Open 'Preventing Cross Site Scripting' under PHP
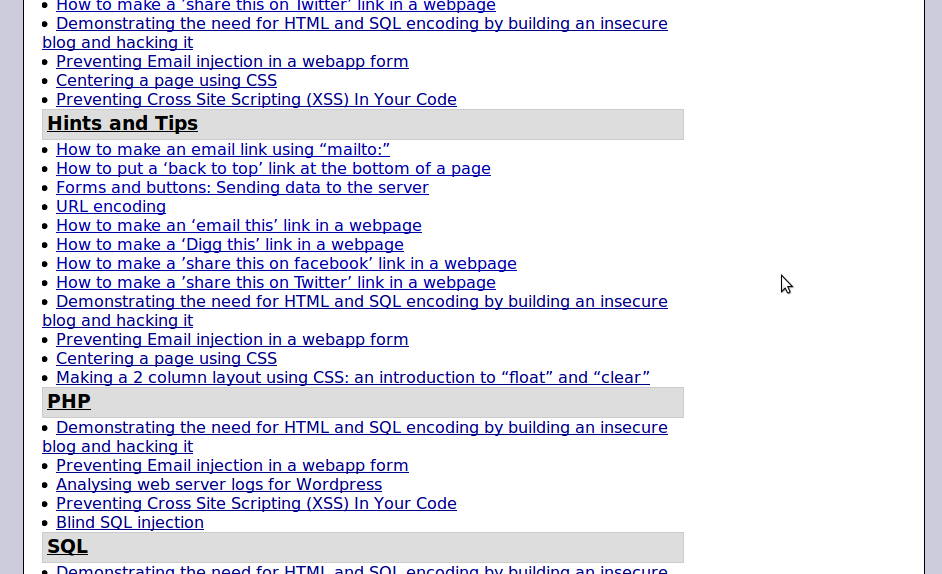The height and width of the screenshot is (574, 942). (257, 504)
